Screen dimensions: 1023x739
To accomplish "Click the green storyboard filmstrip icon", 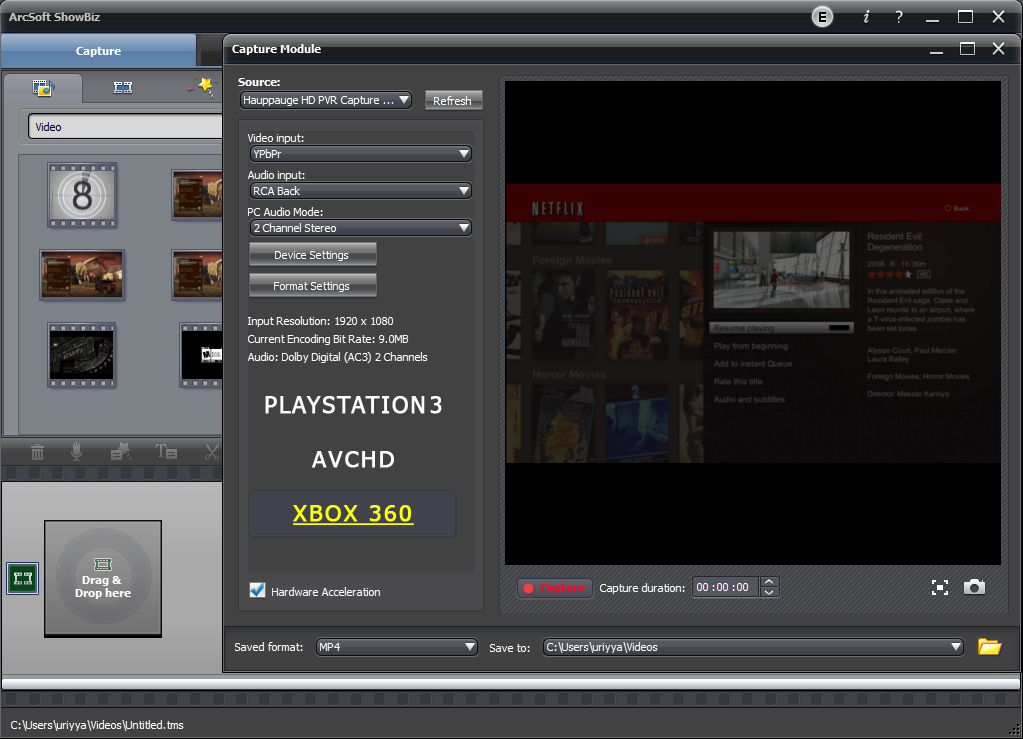I will (x=23, y=579).
